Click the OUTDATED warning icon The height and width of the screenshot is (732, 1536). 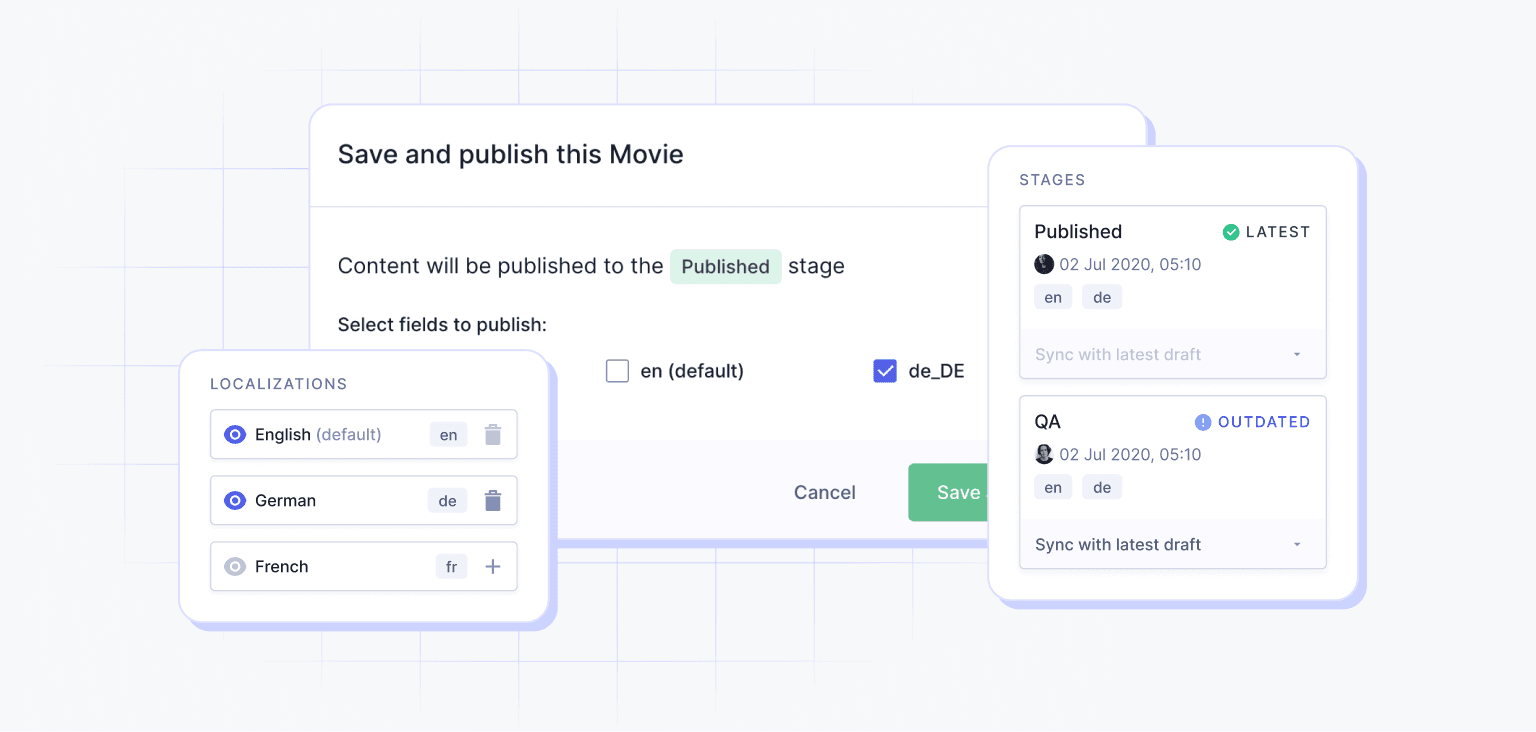(x=1203, y=422)
